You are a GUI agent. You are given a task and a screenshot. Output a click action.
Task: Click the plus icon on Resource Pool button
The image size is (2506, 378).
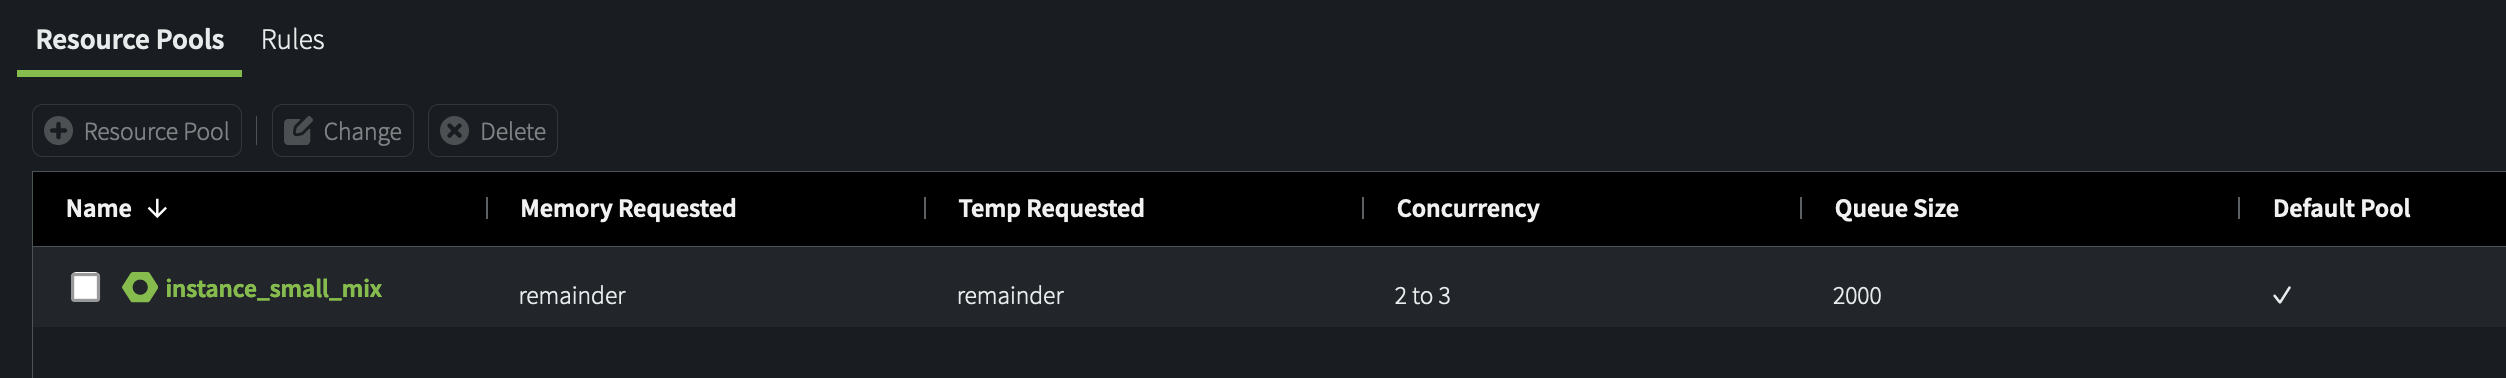point(59,131)
